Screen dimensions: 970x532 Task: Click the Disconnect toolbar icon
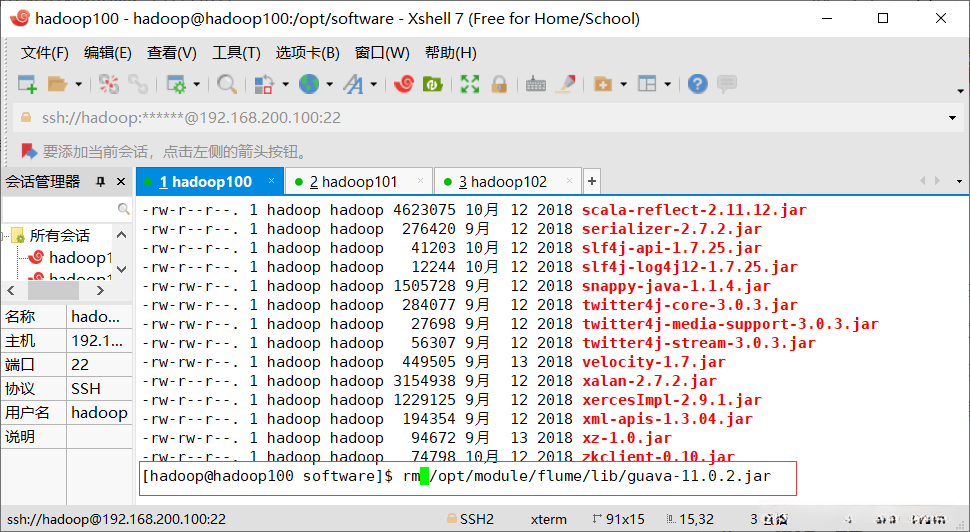point(109,84)
